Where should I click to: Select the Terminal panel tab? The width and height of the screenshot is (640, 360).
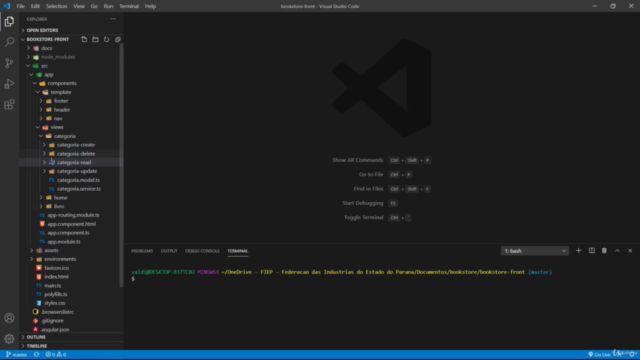tap(238, 251)
